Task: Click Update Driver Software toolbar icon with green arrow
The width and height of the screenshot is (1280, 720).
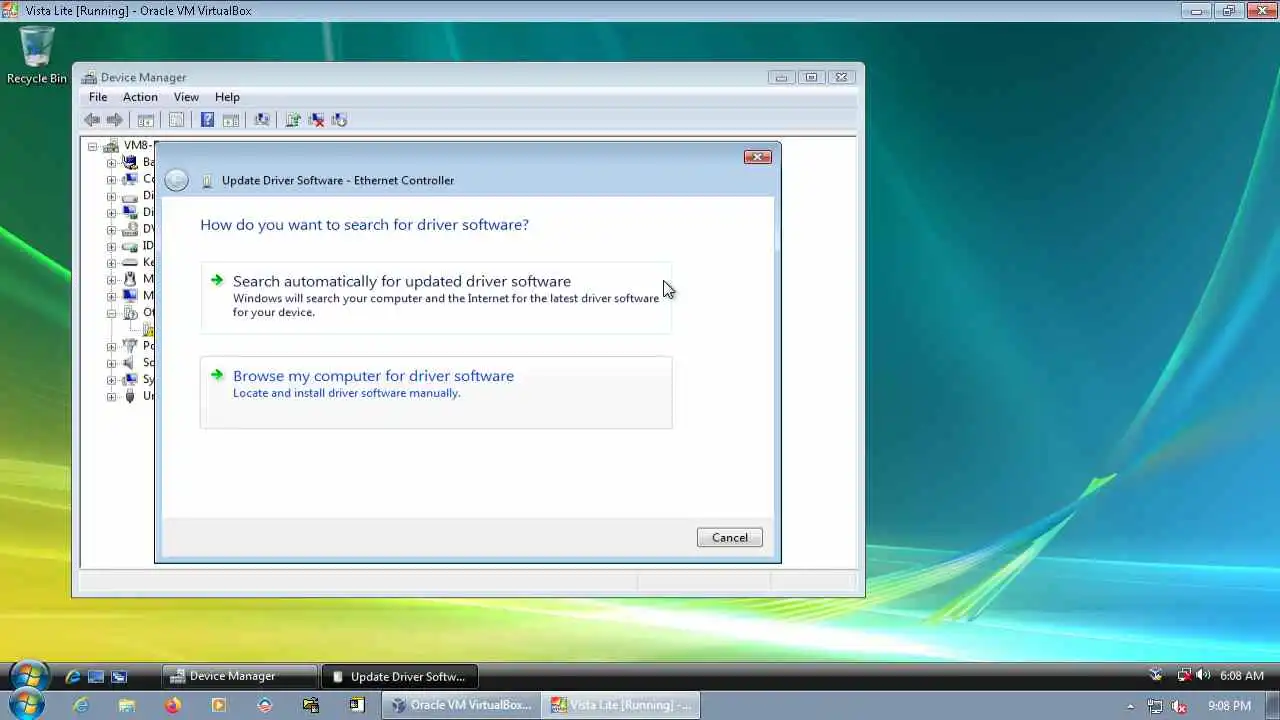Action: tap(293, 120)
